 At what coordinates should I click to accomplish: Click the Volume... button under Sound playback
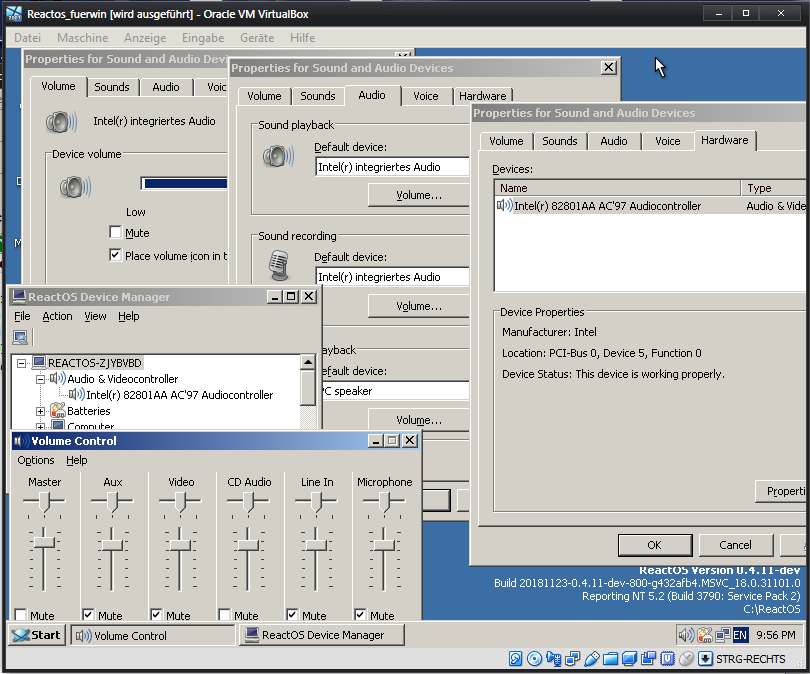pyautogui.click(x=418, y=195)
